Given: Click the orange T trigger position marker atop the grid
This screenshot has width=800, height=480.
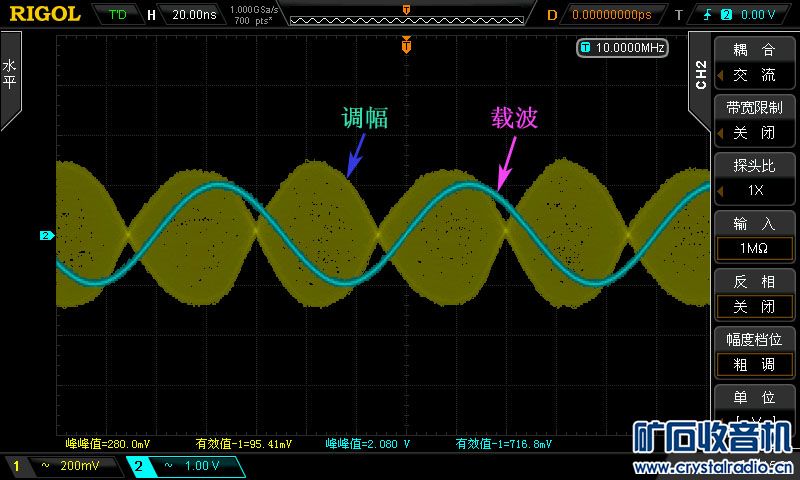Looking at the screenshot, I should tap(406, 45).
